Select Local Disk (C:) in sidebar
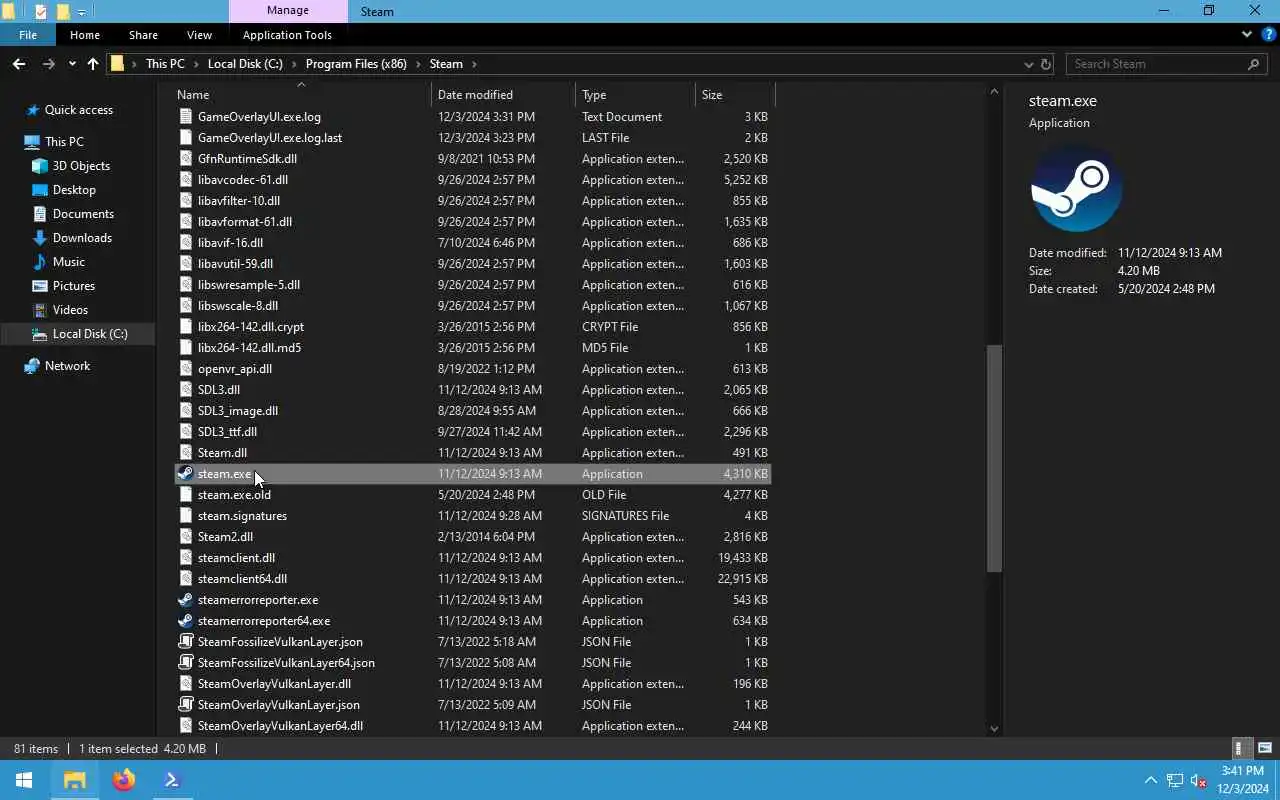 pyautogui.click(x=78, y=334)
